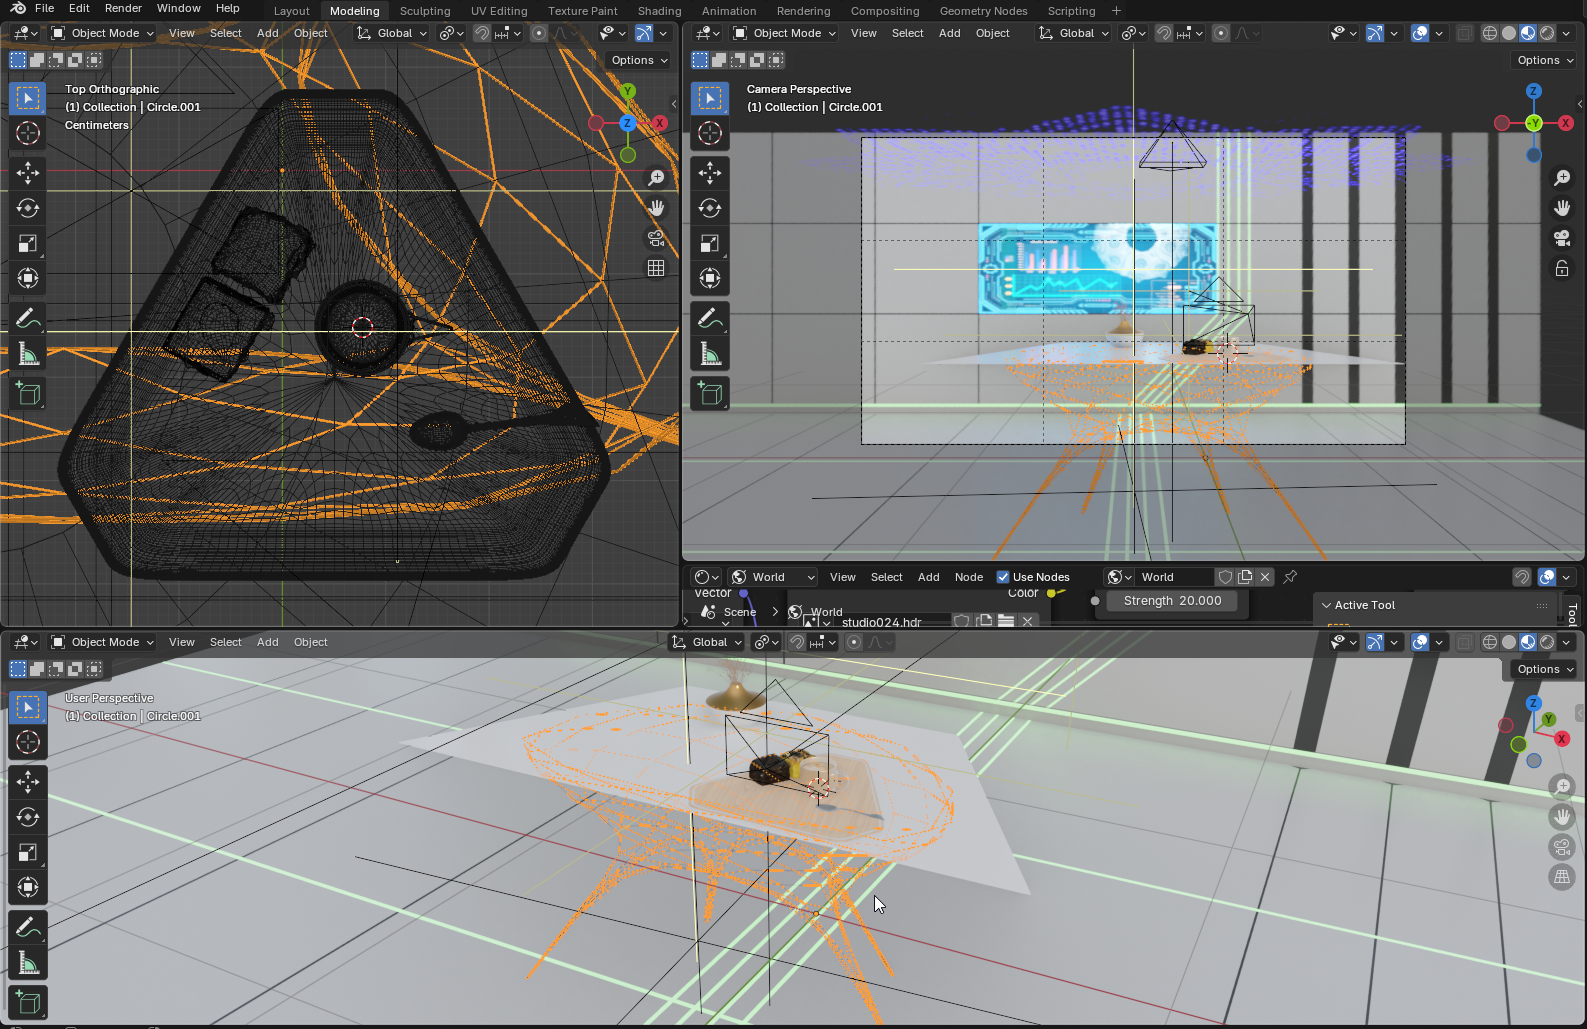Open Options dropdown in camera viewport
This screenshot has height=1029, width=1587.
tap(1545, 60)
